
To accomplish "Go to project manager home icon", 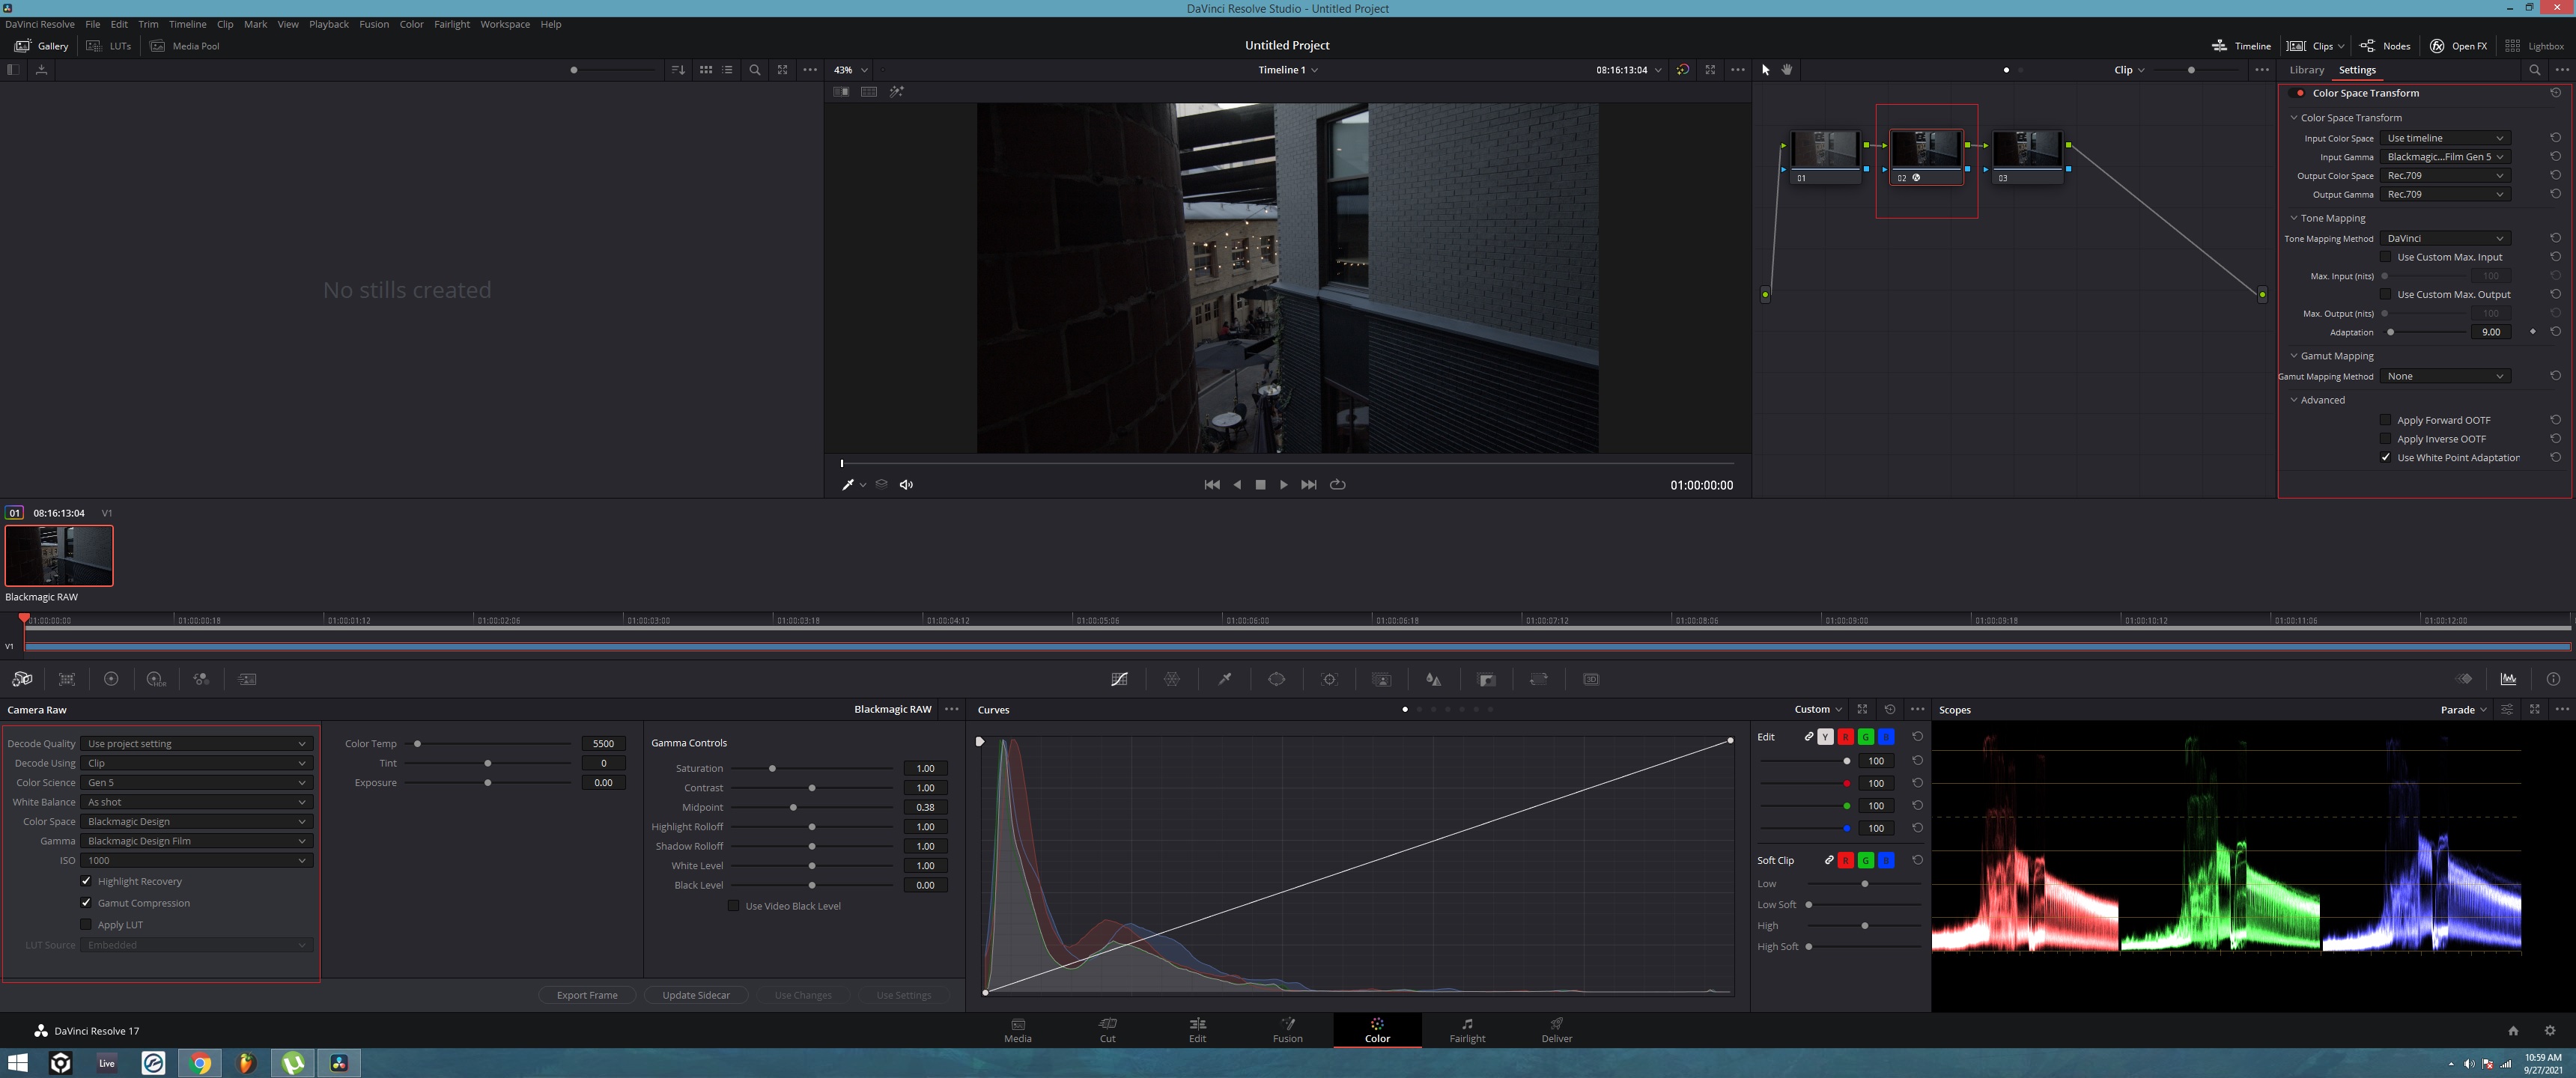I will (x=2513, y=1031).
